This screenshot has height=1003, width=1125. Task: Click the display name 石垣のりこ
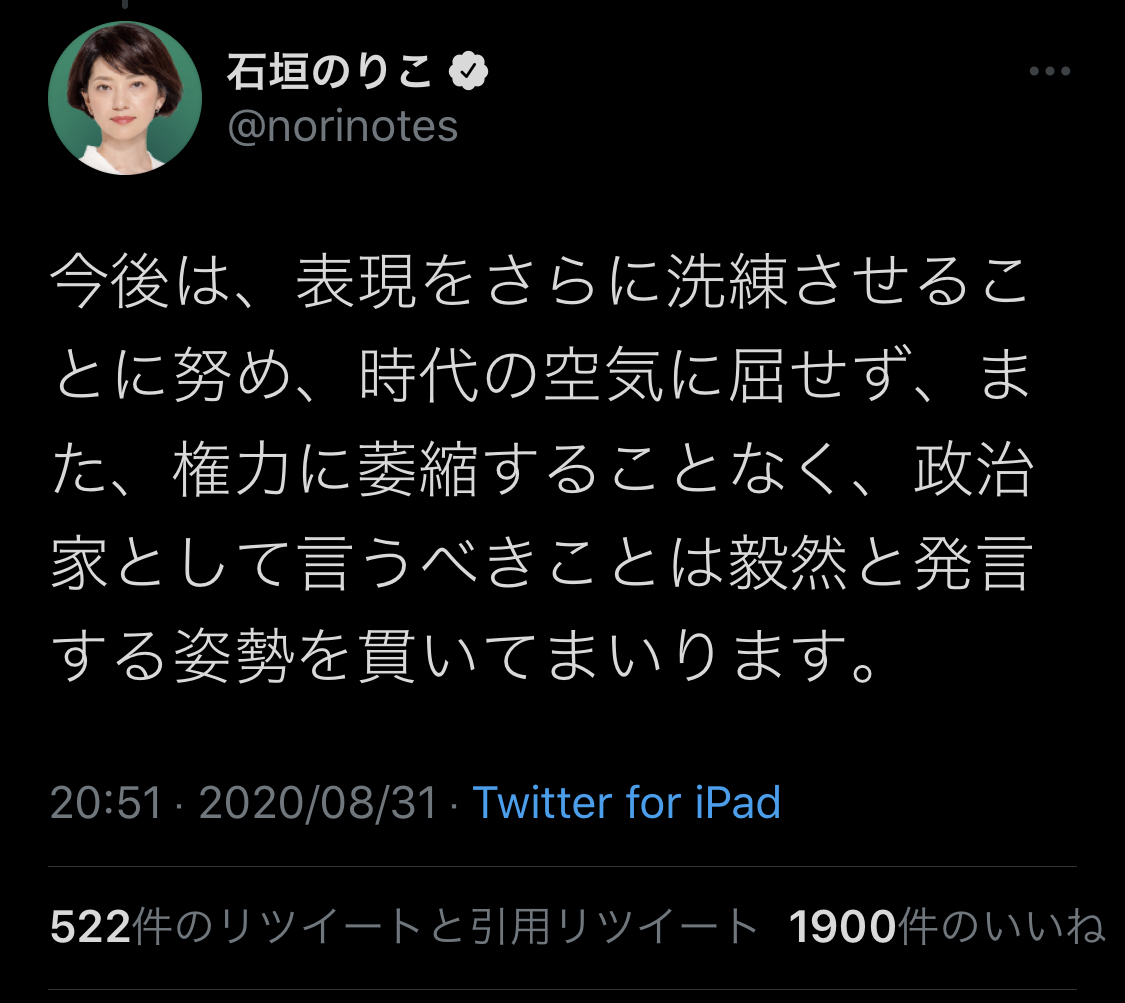pyautogui.click(x=332, y=72)
